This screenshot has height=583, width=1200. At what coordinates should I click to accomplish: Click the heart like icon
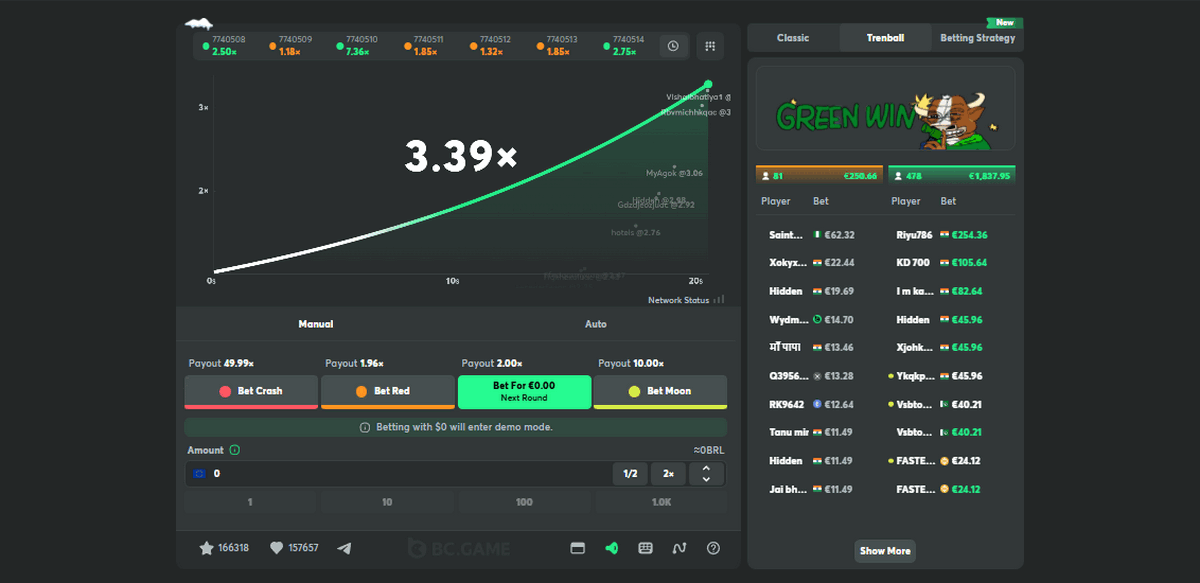click(277, 548)
